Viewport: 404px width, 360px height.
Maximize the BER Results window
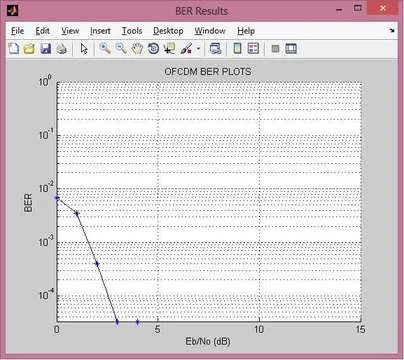[x=358, y=8]
